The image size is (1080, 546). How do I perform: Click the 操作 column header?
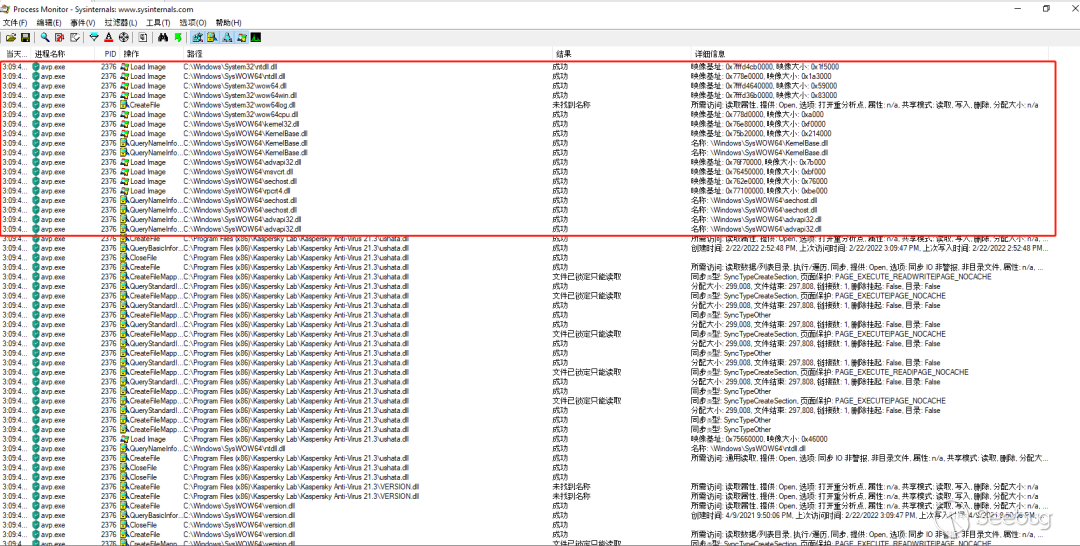point(151,54)
